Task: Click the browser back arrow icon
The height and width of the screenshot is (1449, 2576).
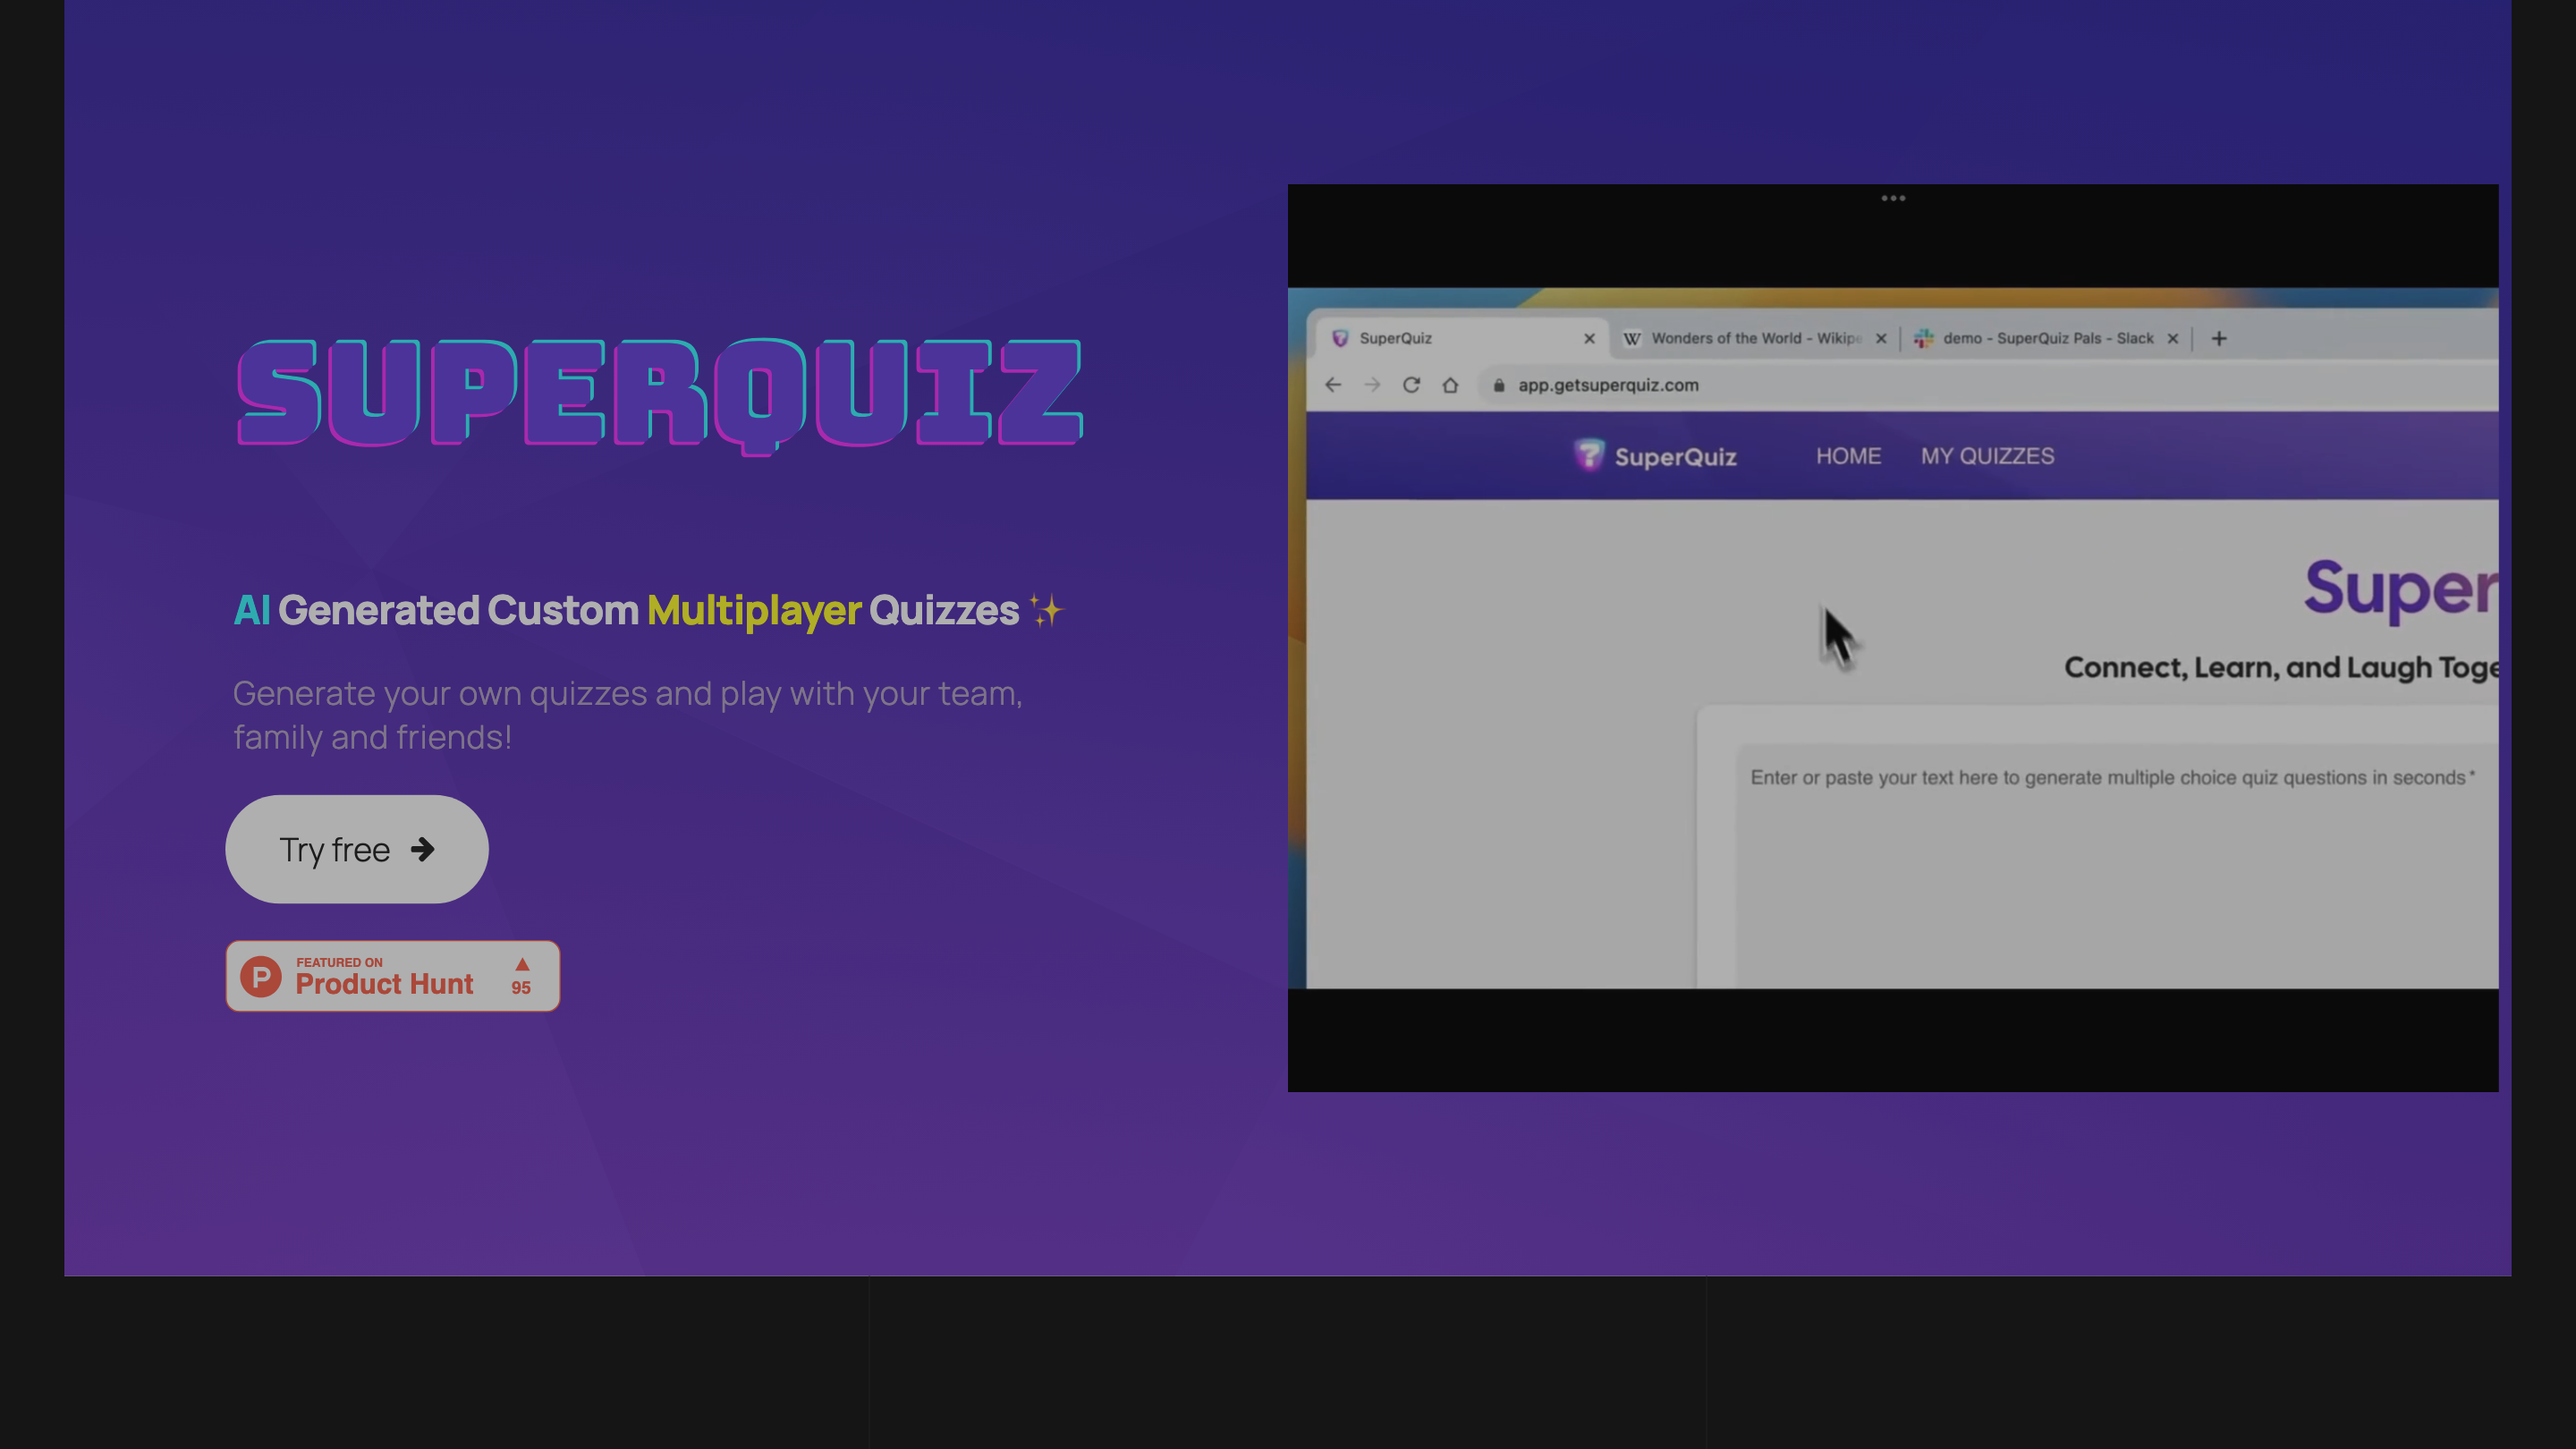Action: click(x=1332, y=384)
